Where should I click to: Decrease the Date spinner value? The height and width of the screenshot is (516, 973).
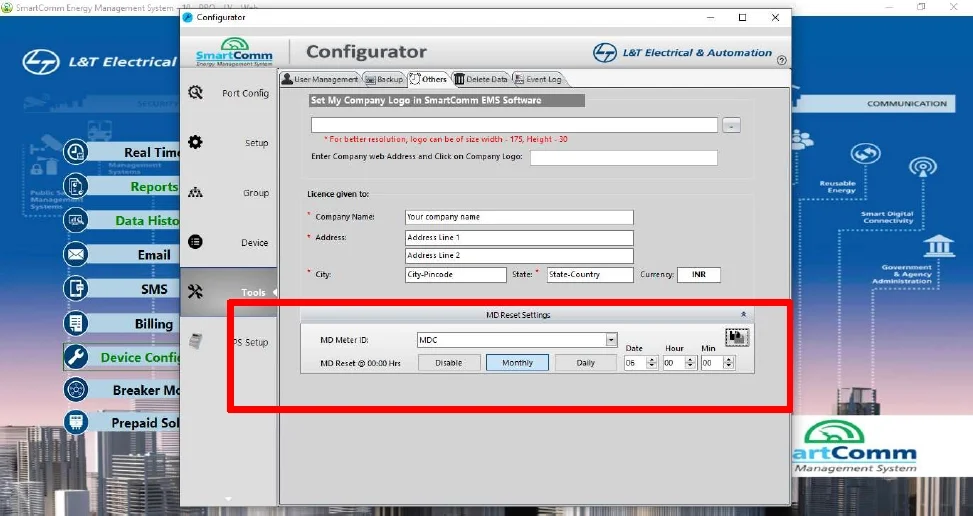click(652, 367)
